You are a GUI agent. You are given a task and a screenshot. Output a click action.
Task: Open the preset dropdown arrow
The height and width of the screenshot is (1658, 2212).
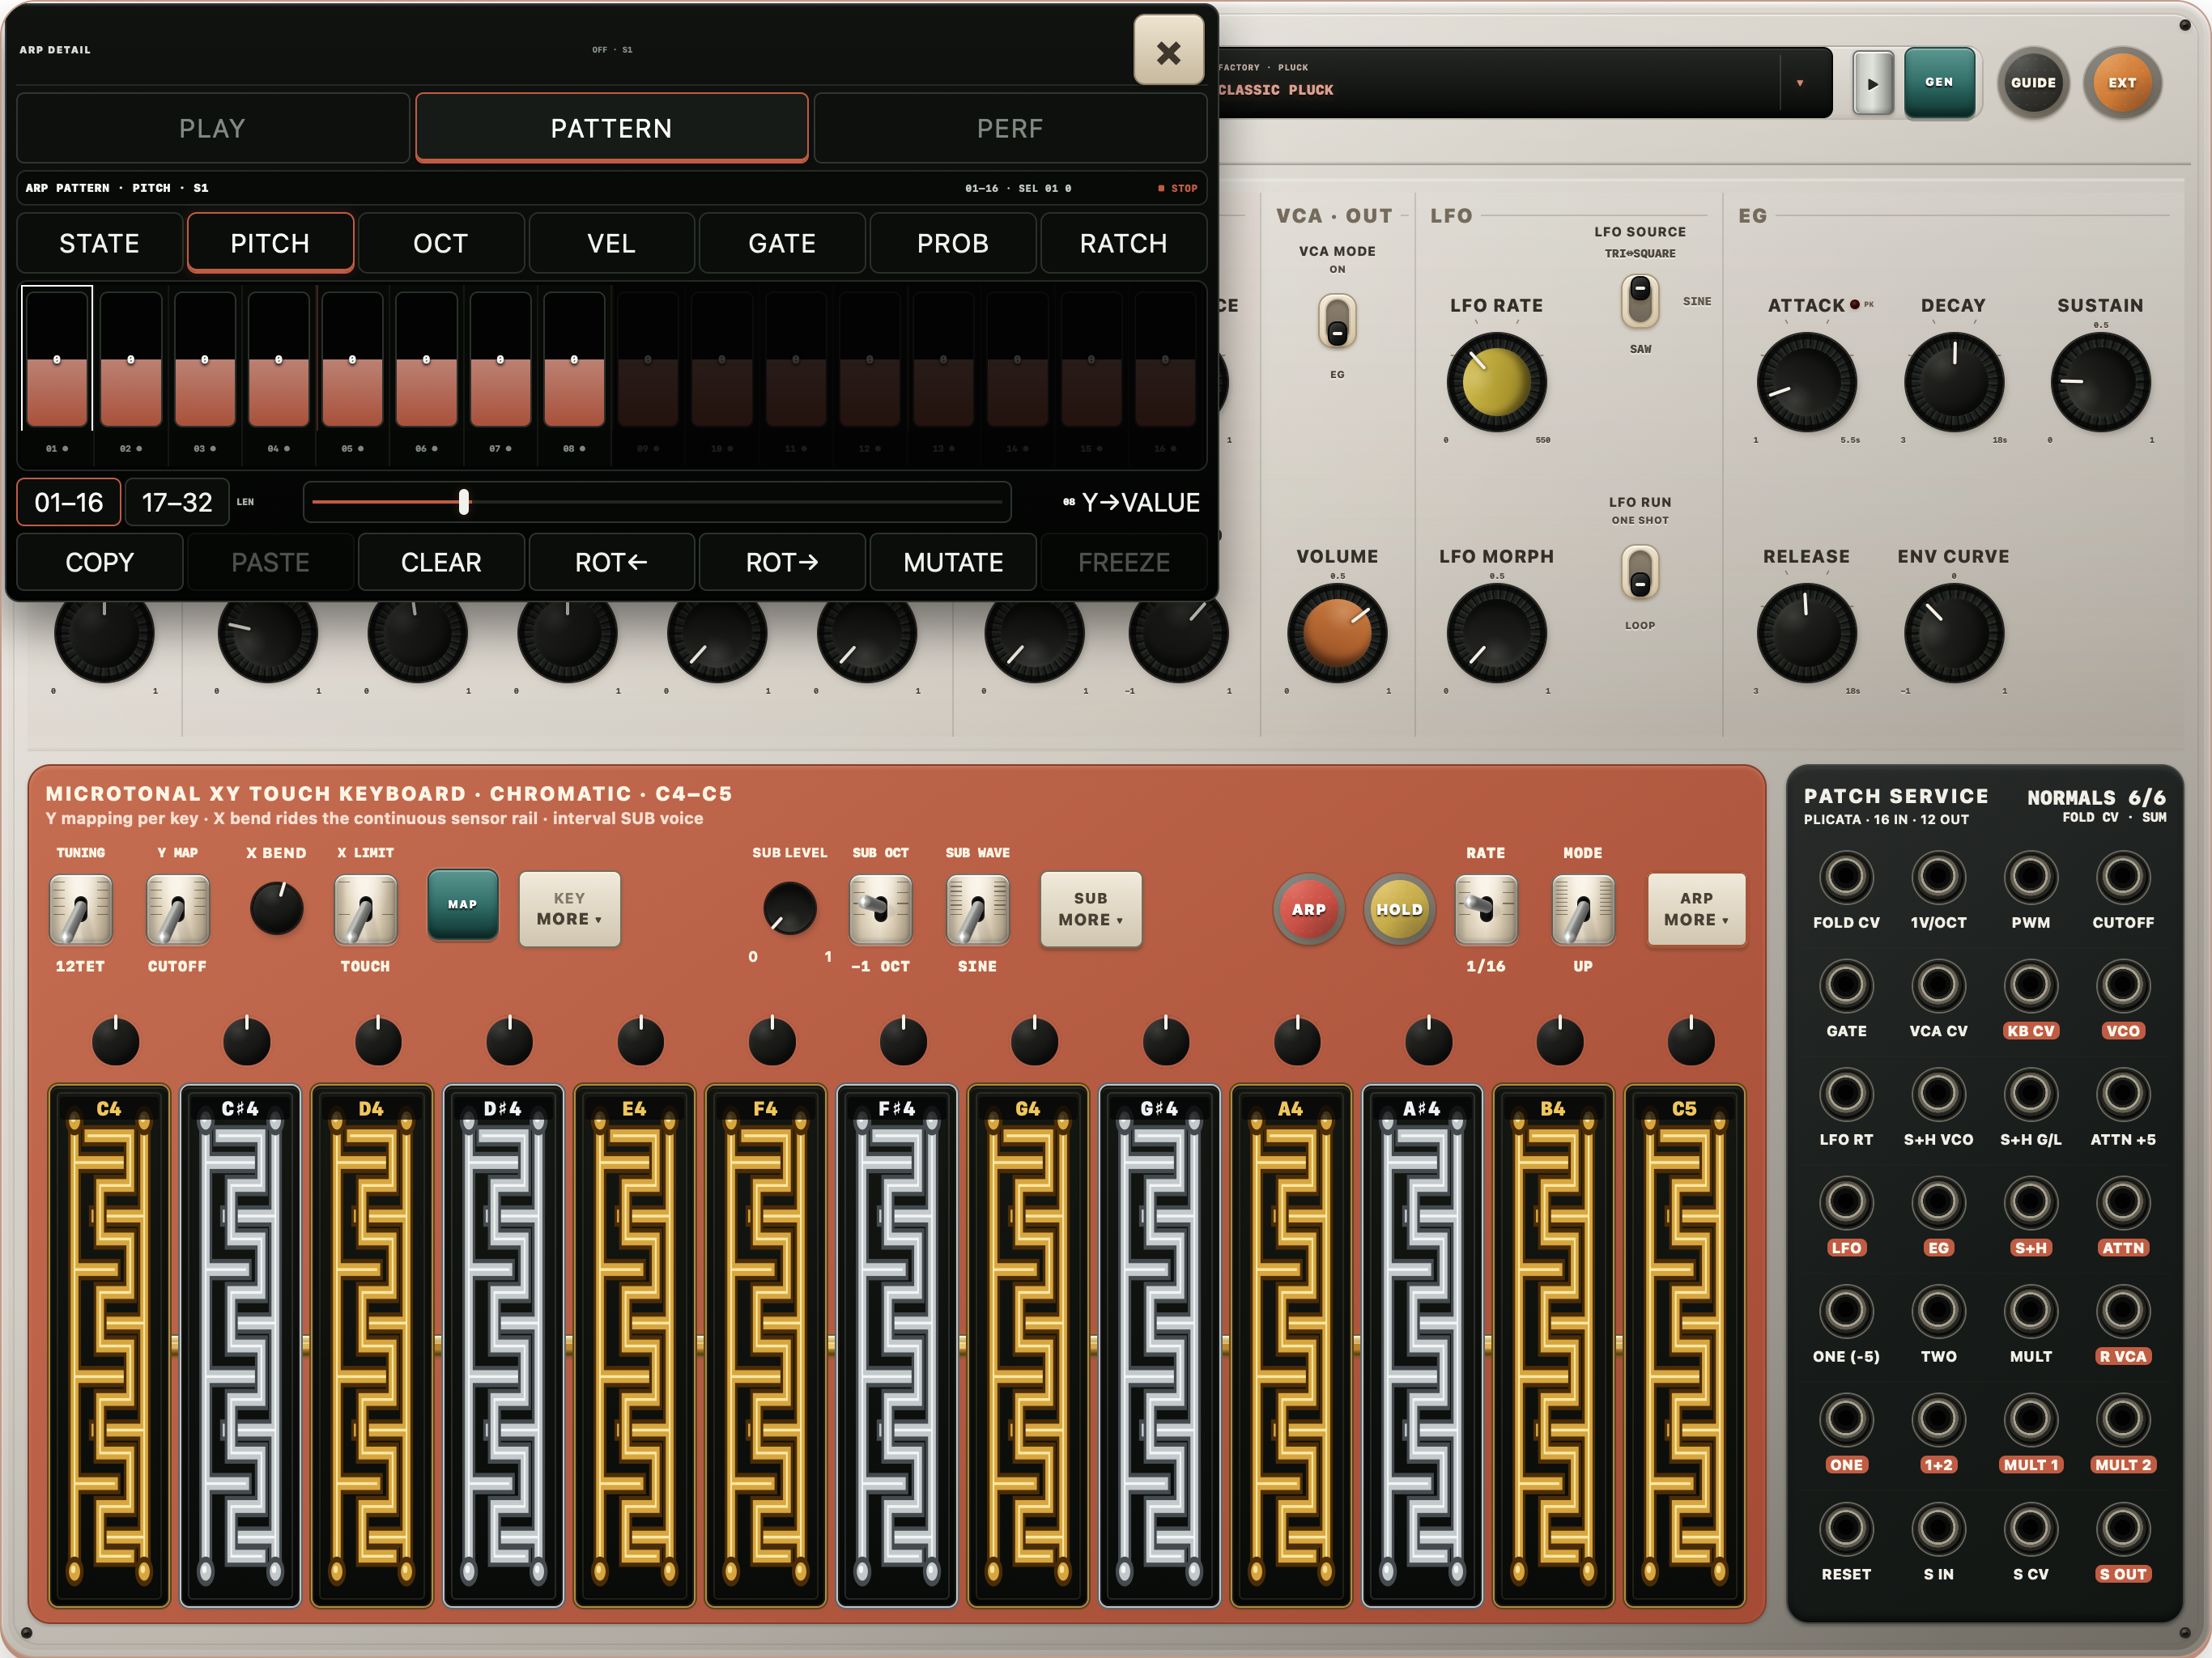coord(1799,83)
